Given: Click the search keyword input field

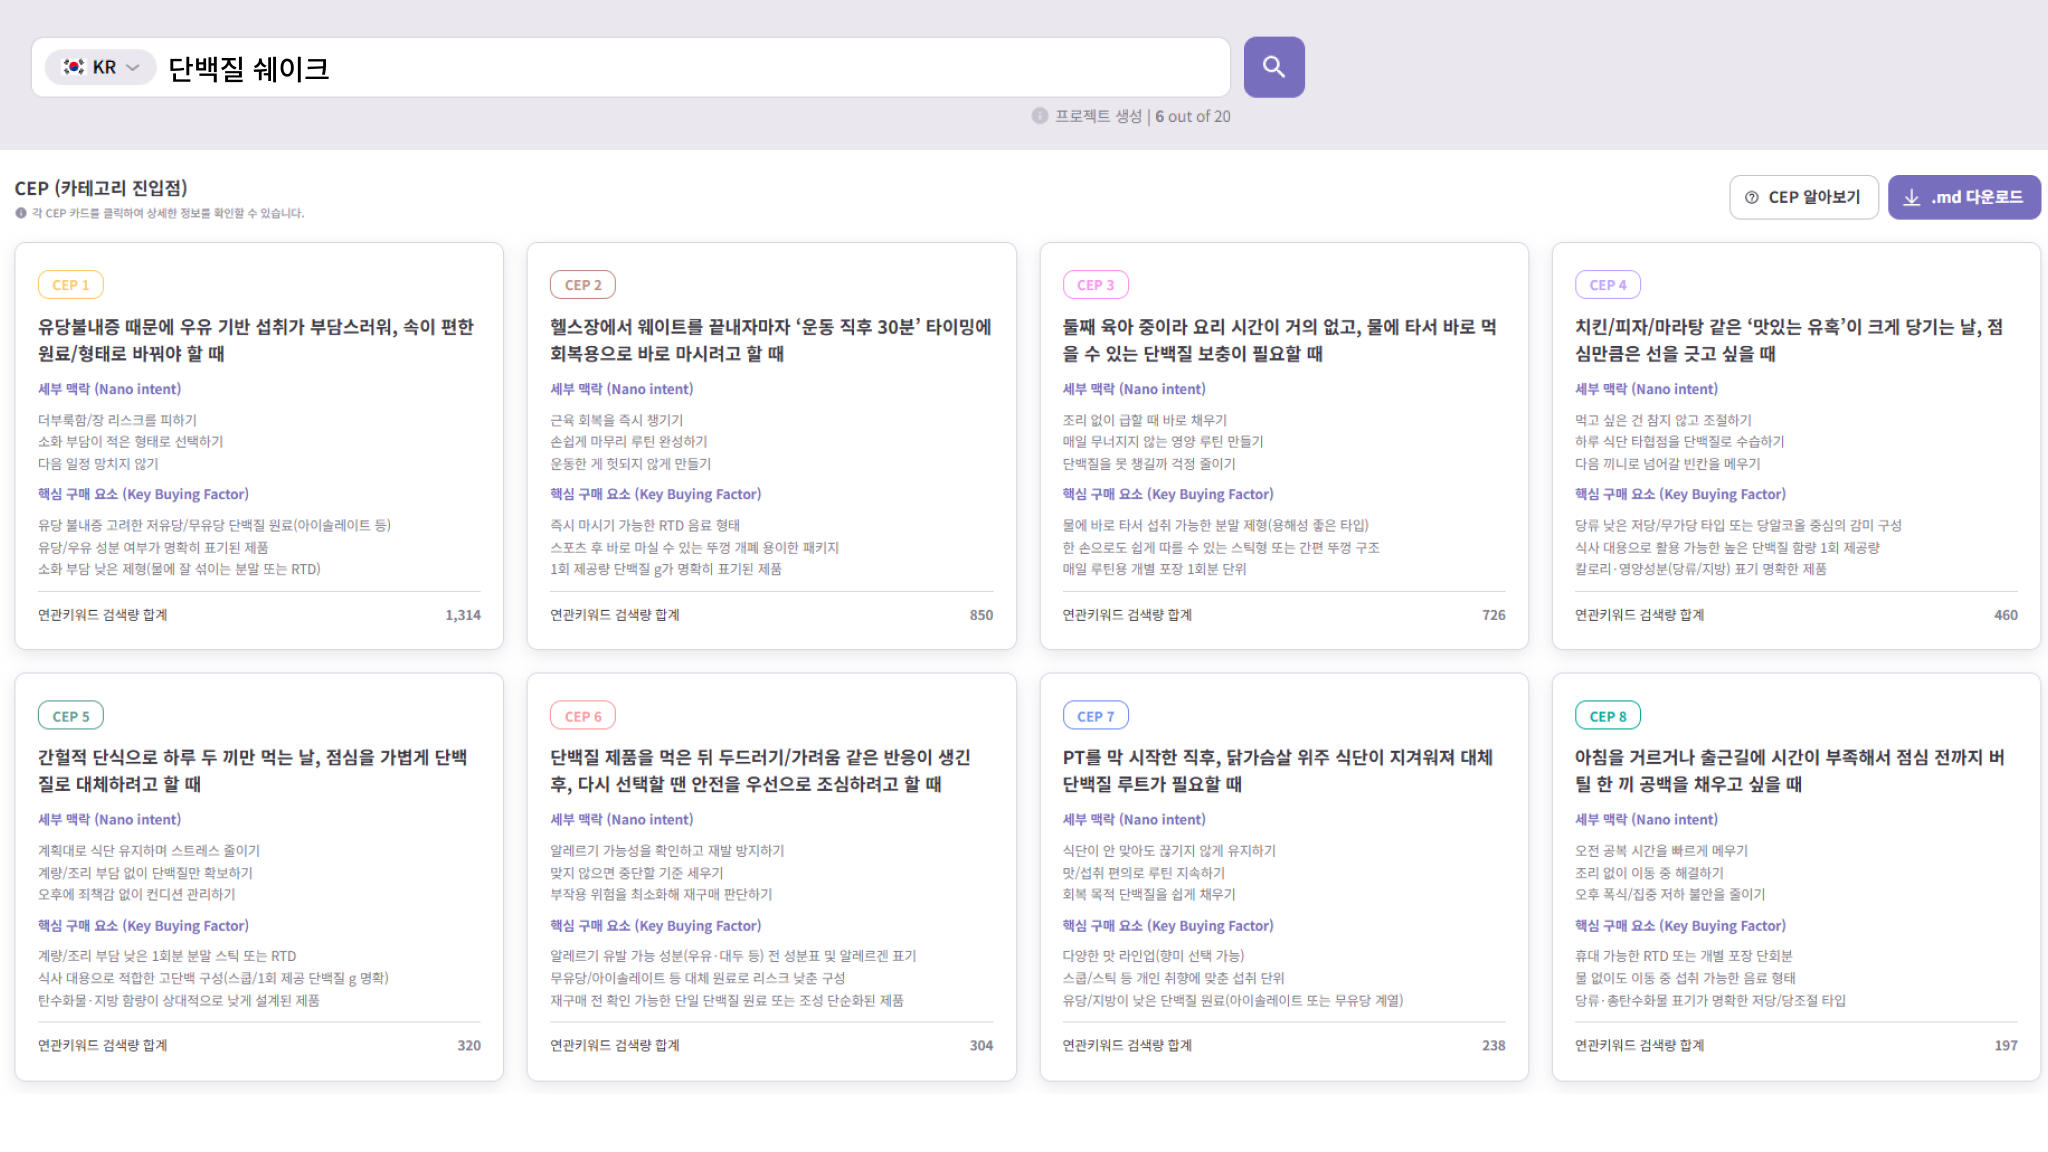Looking at the screenshot, I should (690, 68).
